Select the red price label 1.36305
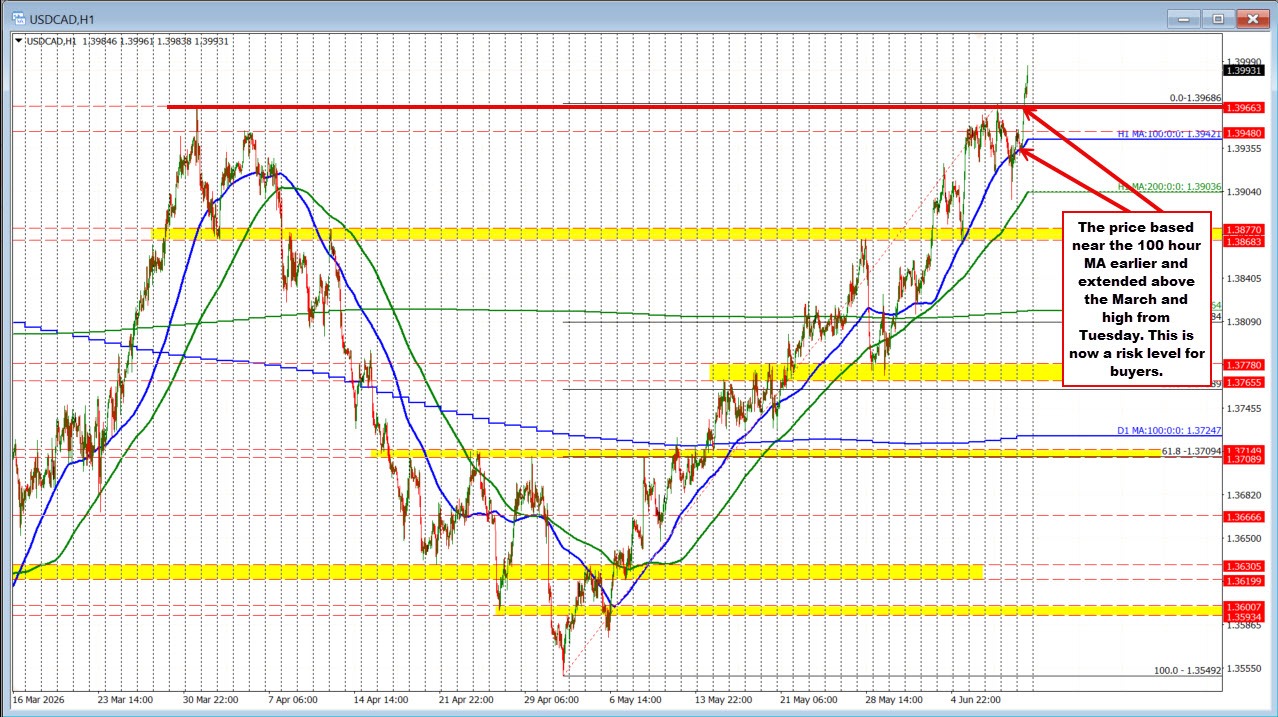The height and width of the screenshot is (717, 1278). 1245,566
